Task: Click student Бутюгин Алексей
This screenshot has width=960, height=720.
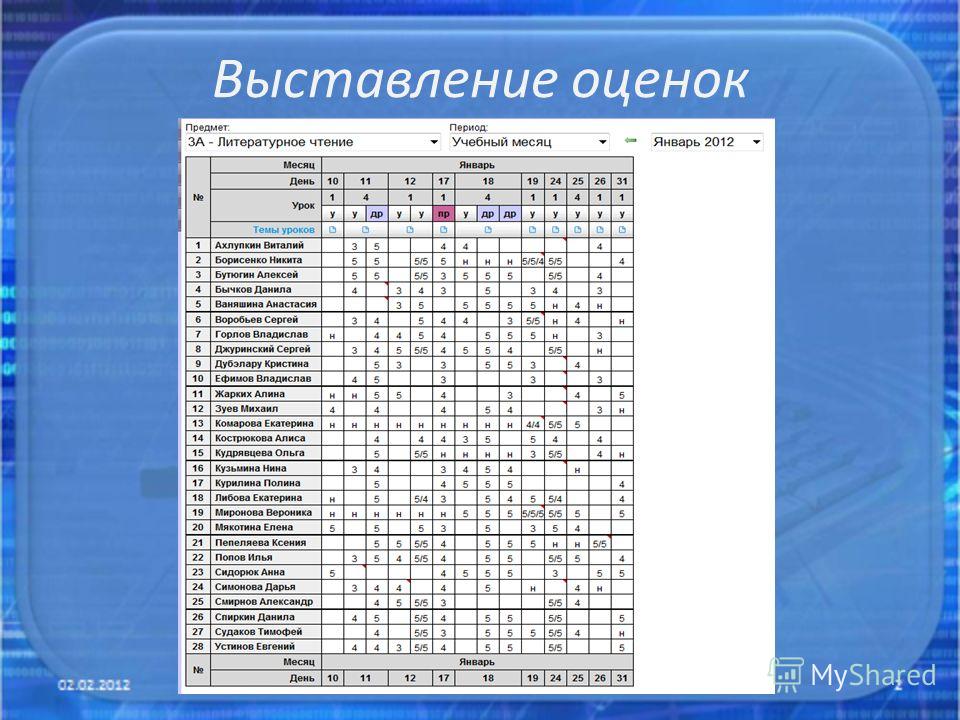Action: coord(256,274)
